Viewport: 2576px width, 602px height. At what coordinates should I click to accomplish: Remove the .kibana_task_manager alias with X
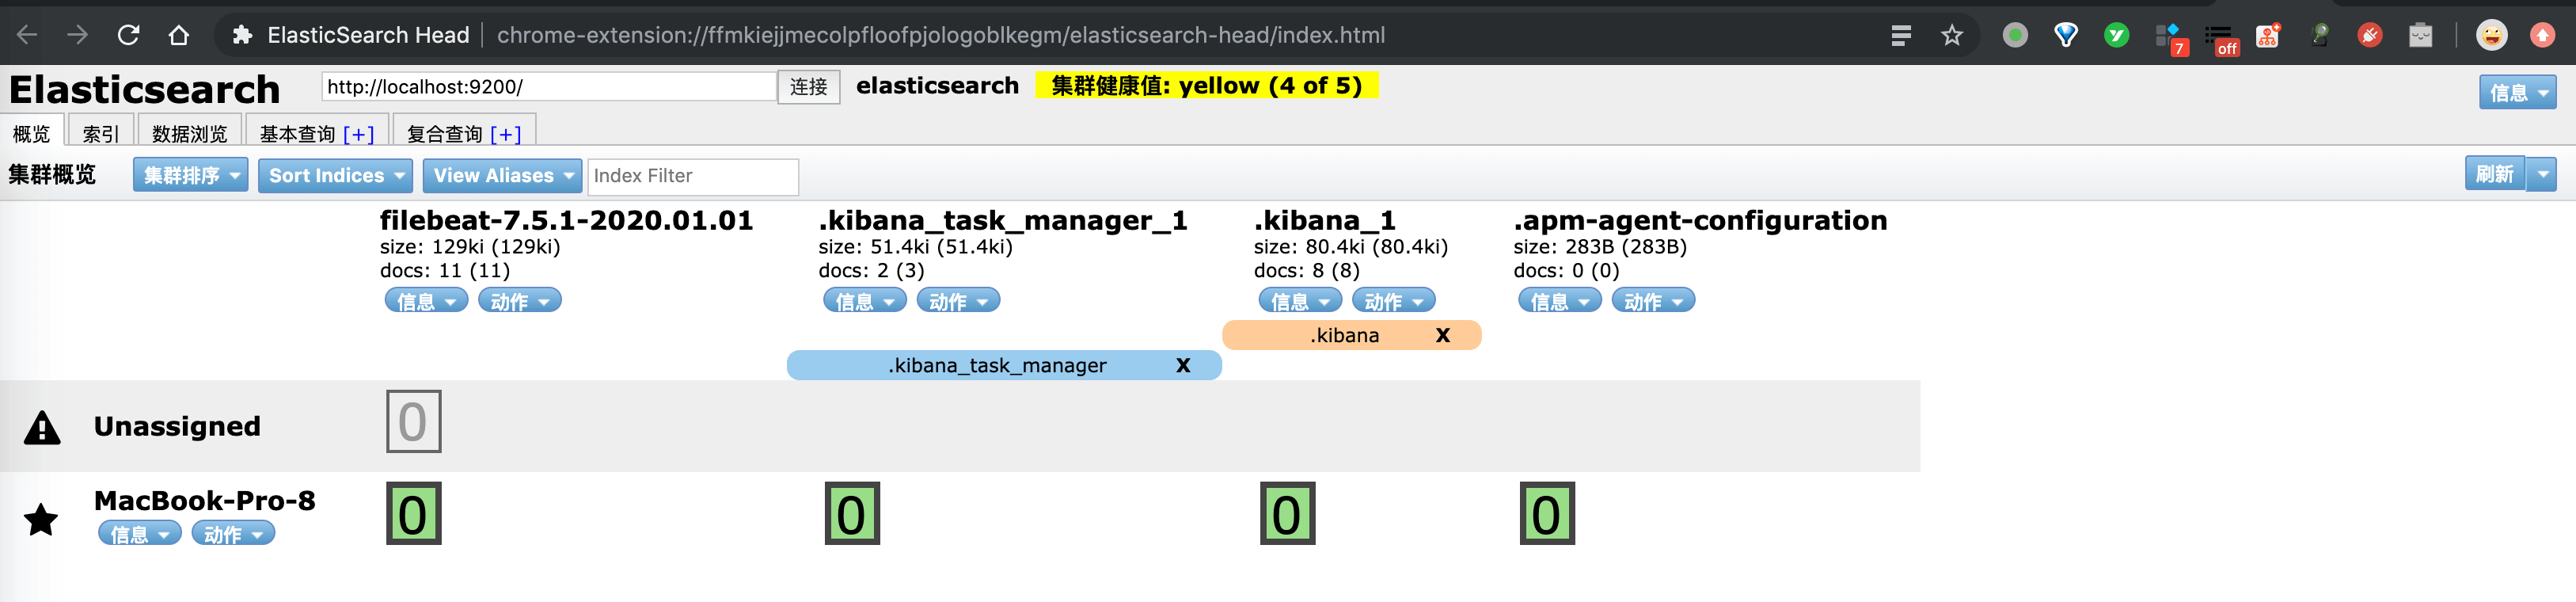pos(1183,365)
